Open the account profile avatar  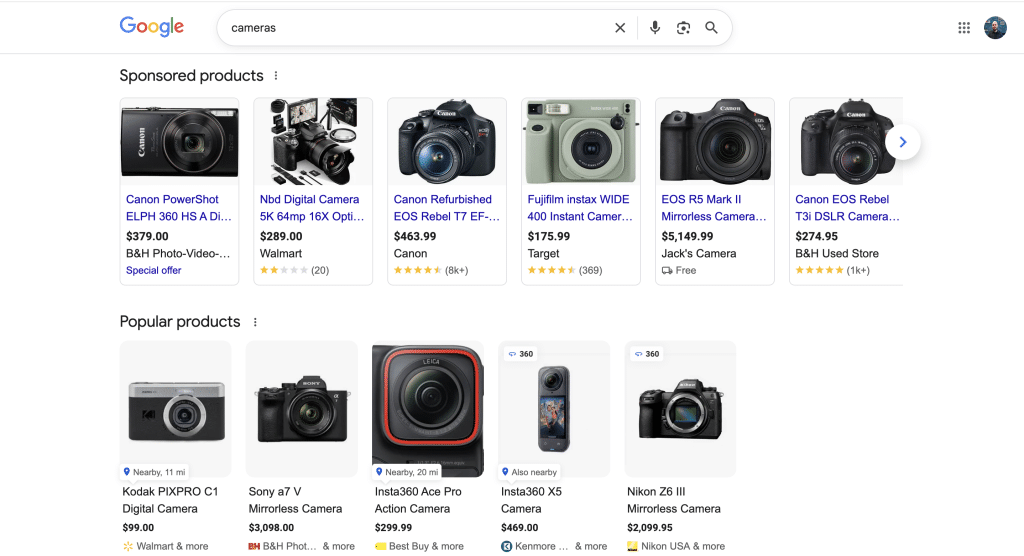click(x=995, y=27)
